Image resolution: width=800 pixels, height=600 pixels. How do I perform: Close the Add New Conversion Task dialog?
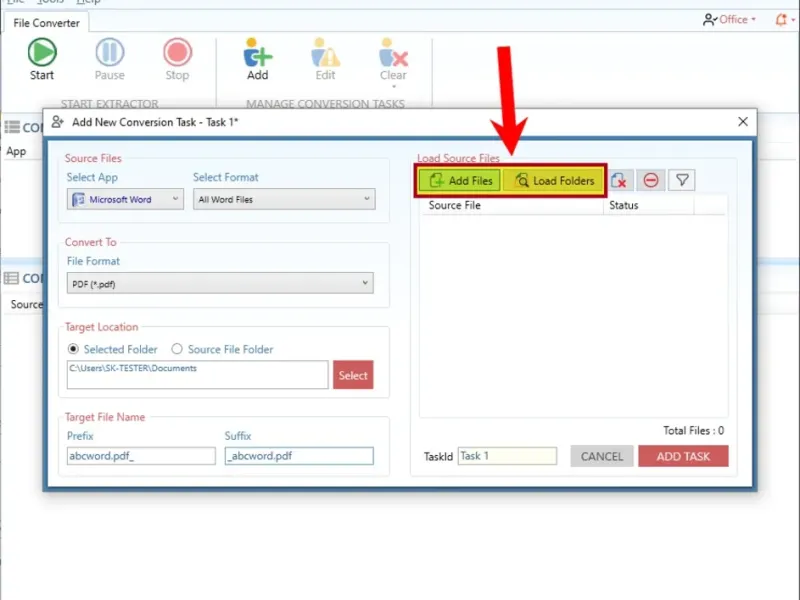click(743, 121)
